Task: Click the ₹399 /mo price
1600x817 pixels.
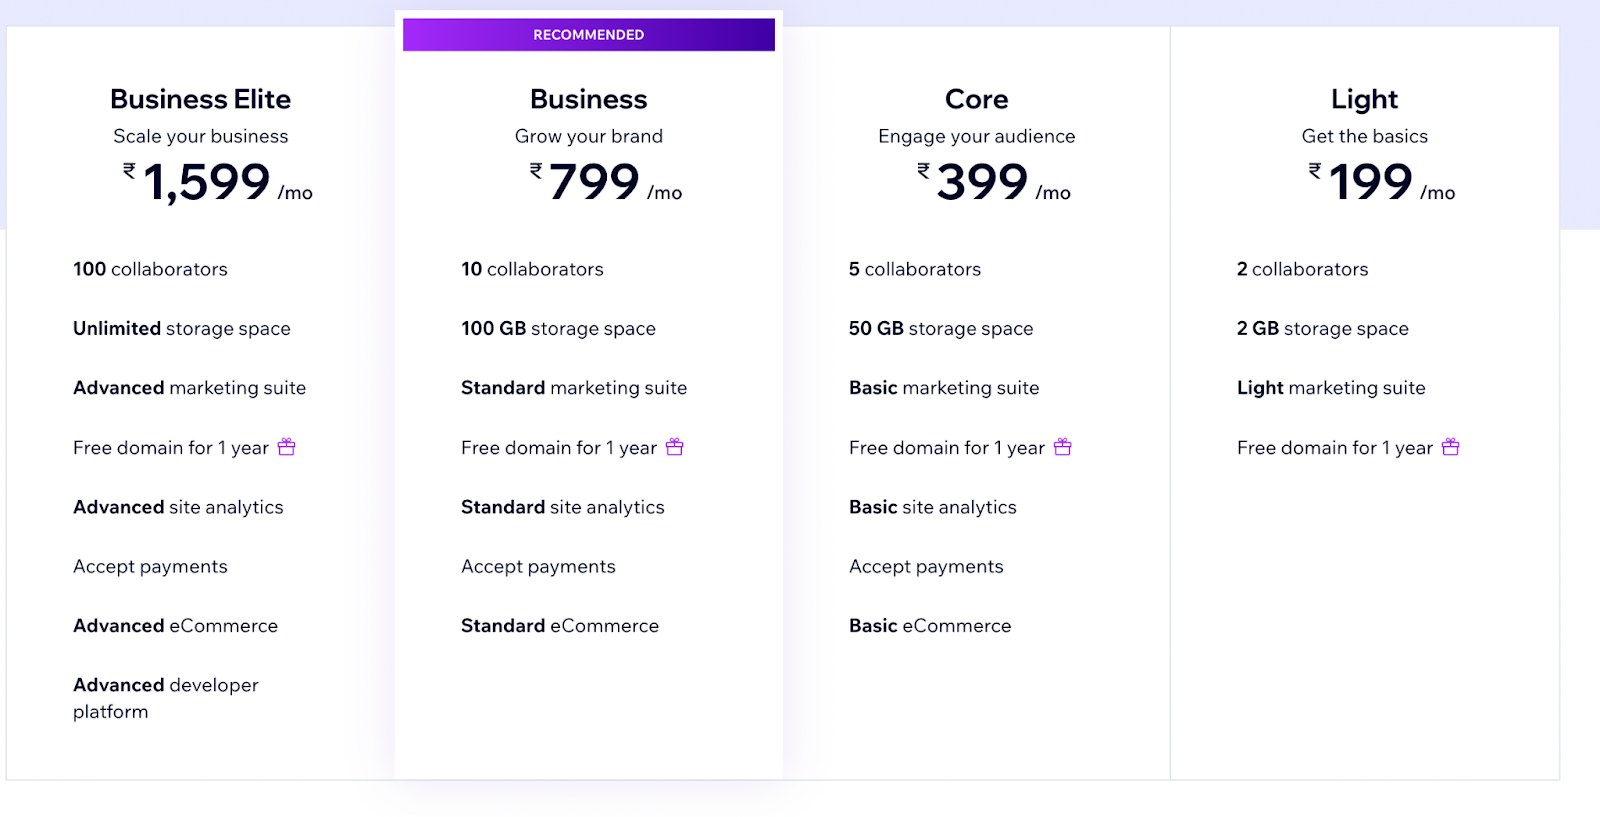Action: (x=994, y=182)
